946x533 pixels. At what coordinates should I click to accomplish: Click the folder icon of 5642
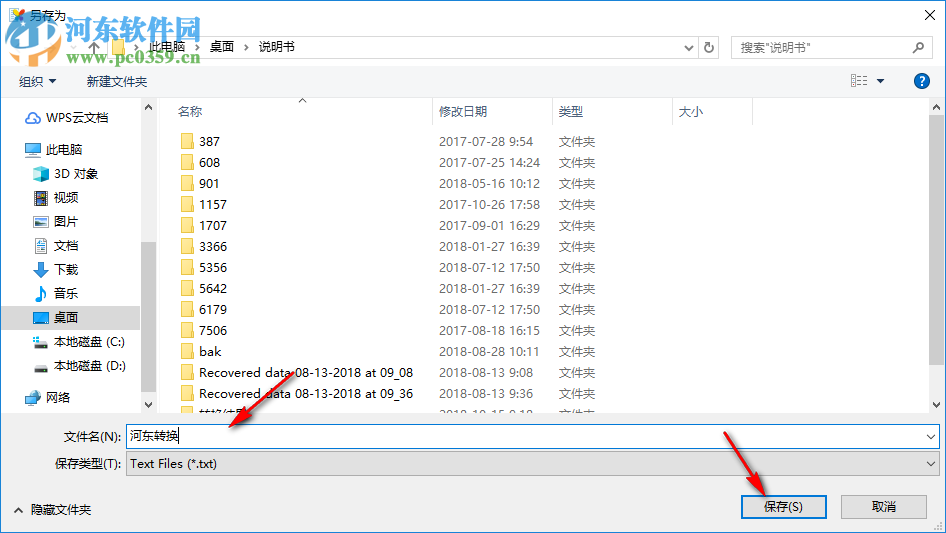pos(187,289)
